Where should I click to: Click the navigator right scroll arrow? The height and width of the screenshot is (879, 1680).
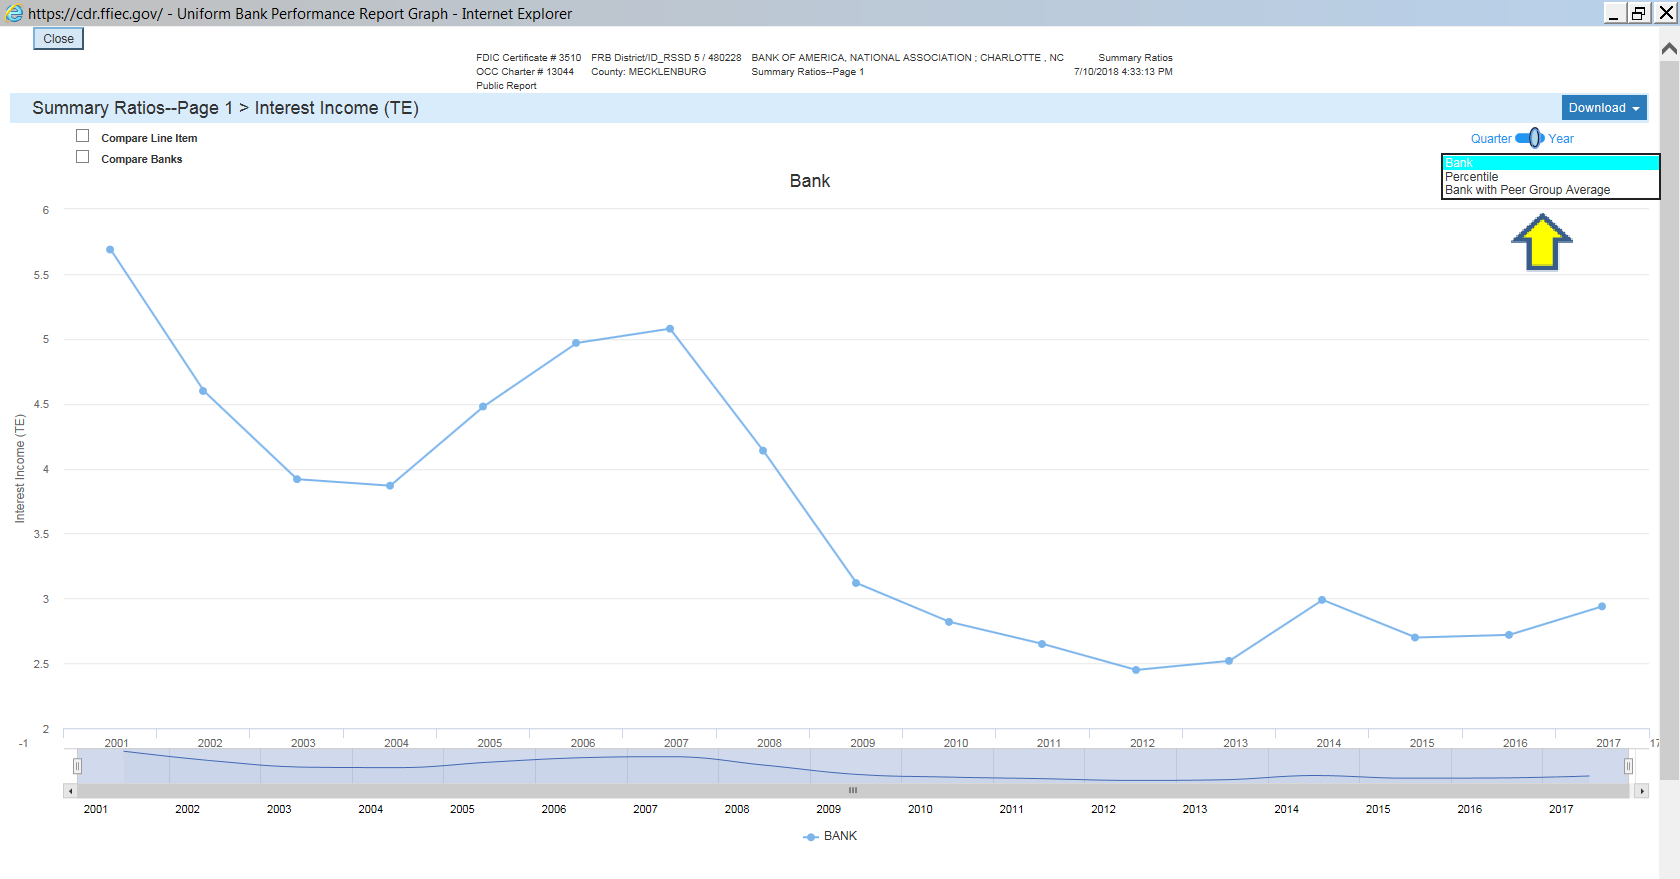tap(1641, 791)
